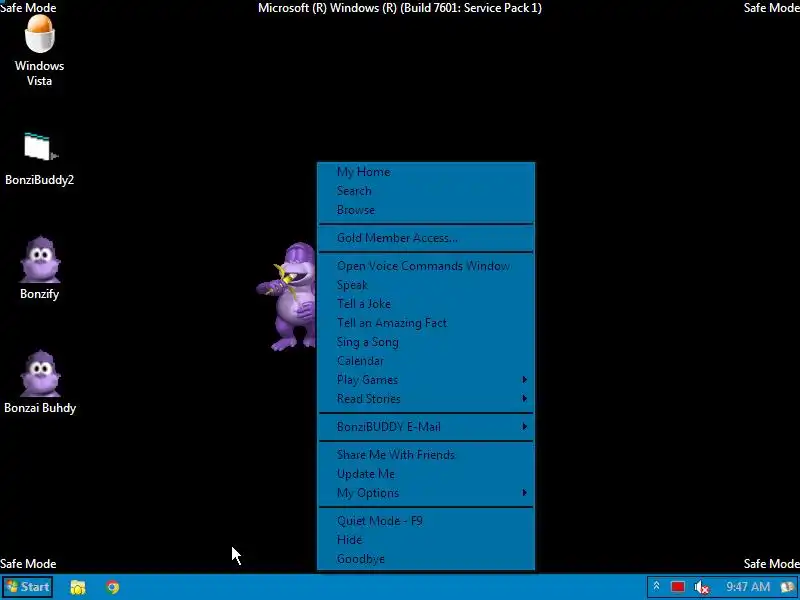Click the 9:47 AM clock

coord(747,587)
